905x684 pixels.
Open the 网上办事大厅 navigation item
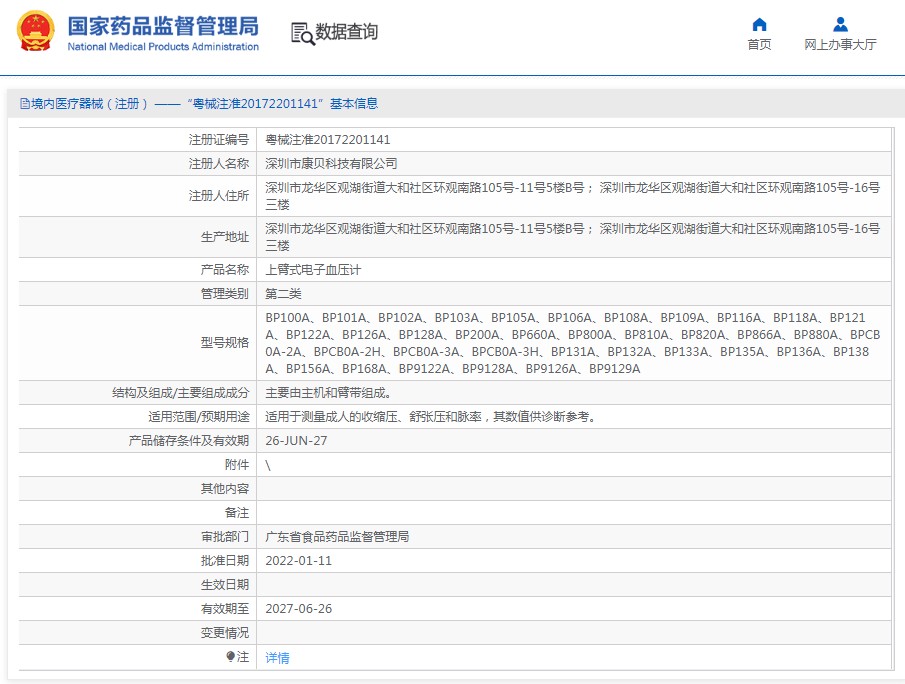840,45
